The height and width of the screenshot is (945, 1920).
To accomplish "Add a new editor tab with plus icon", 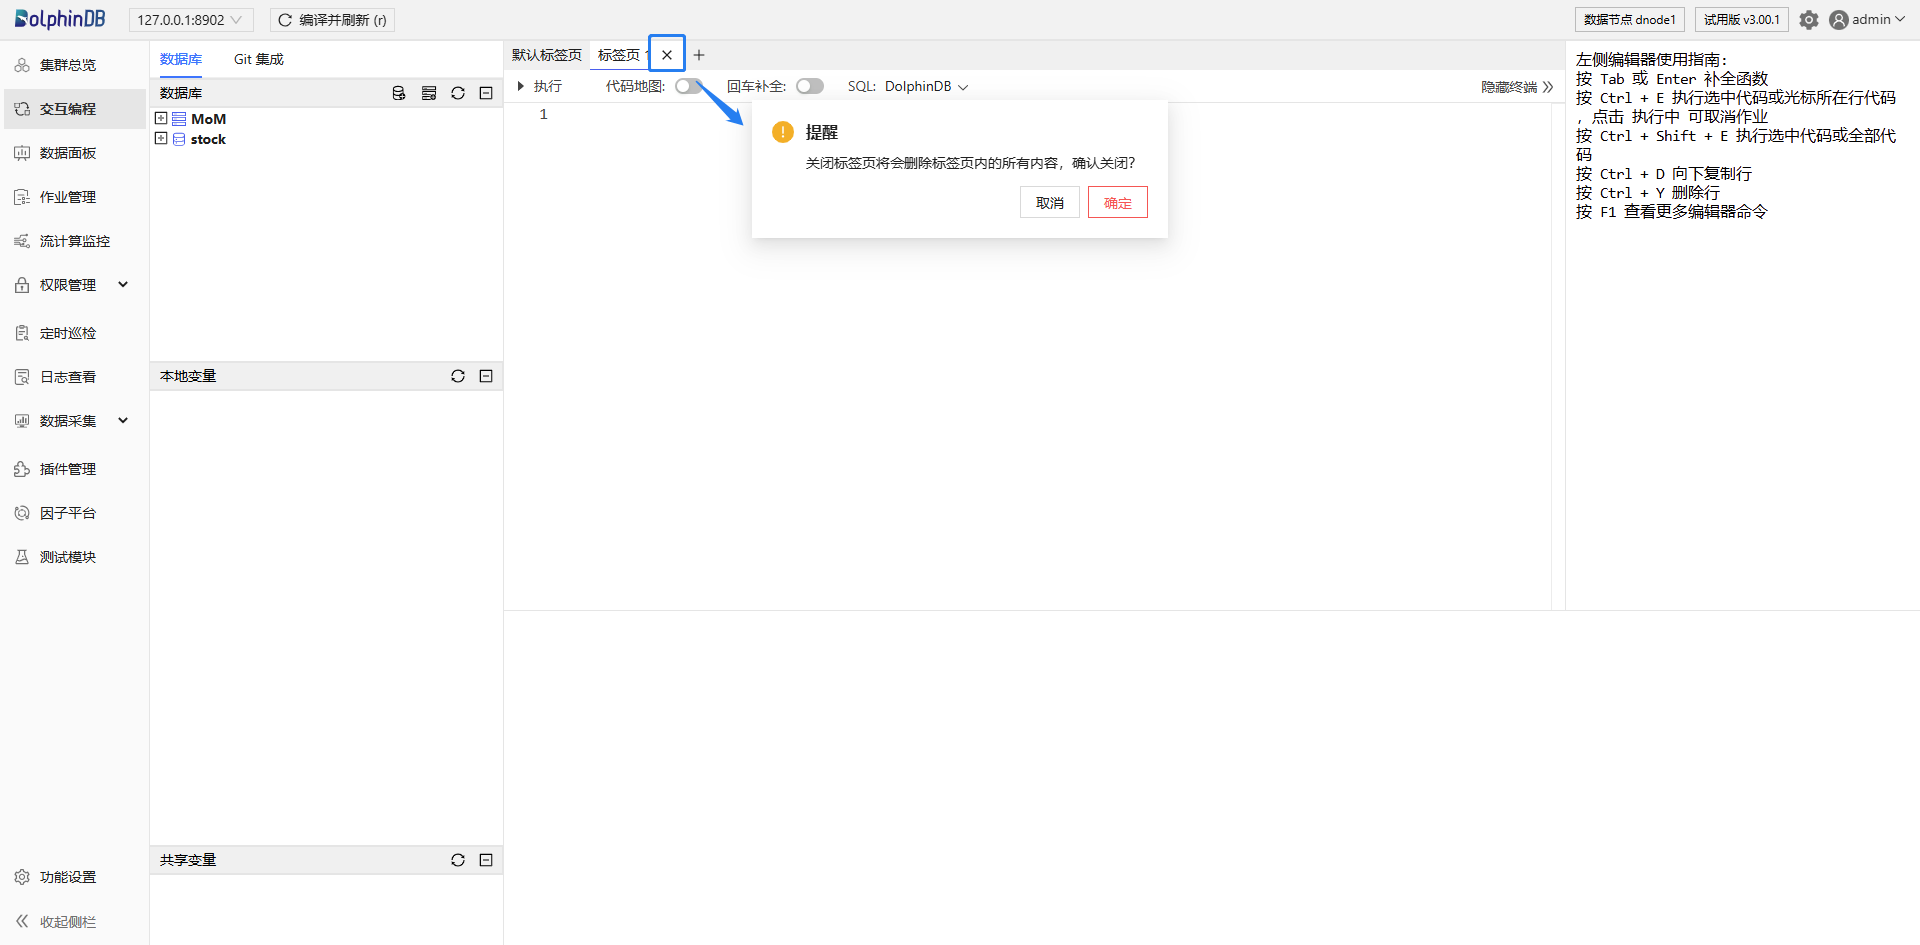I will click(x=699, y=55).
